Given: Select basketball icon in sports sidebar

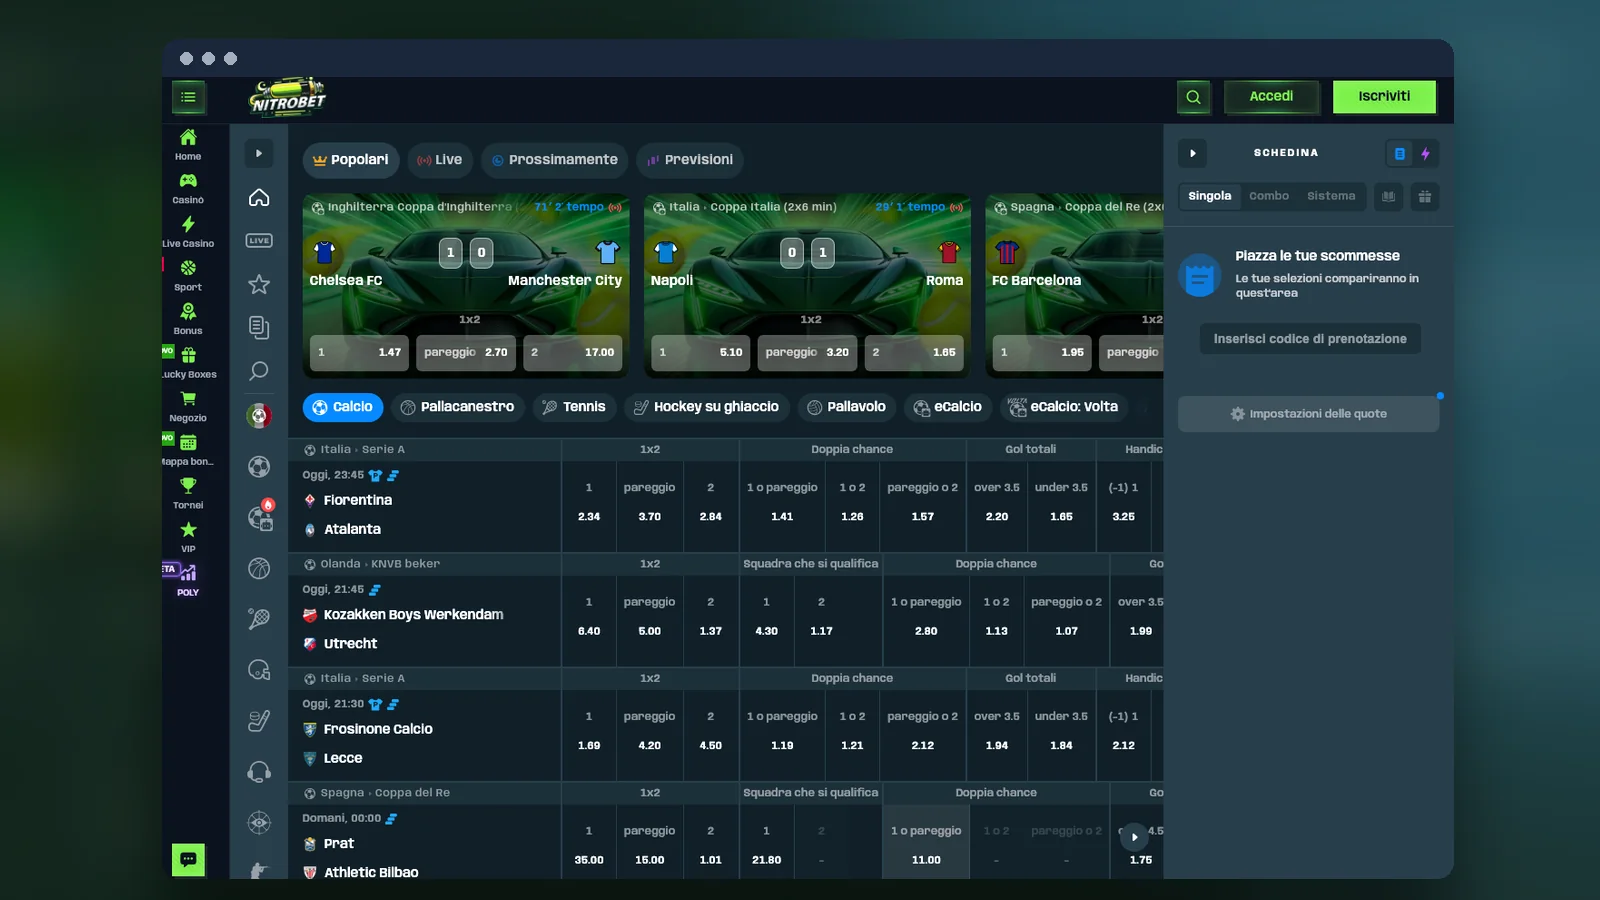Looking at the screenshot, I should (259, 568).
